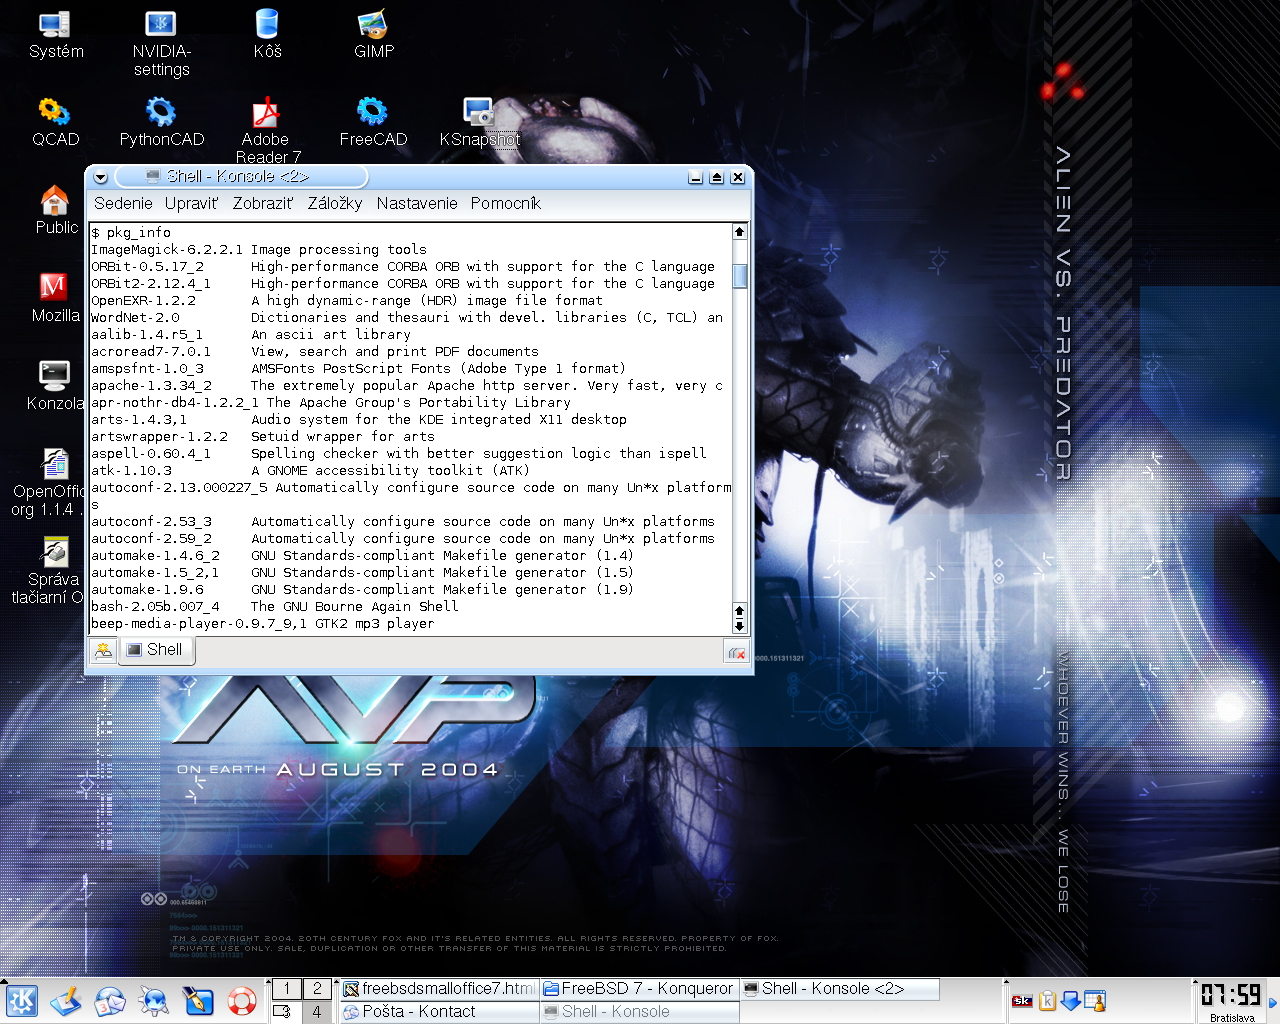Open the Systém desktop icon

tap(56, 35)
